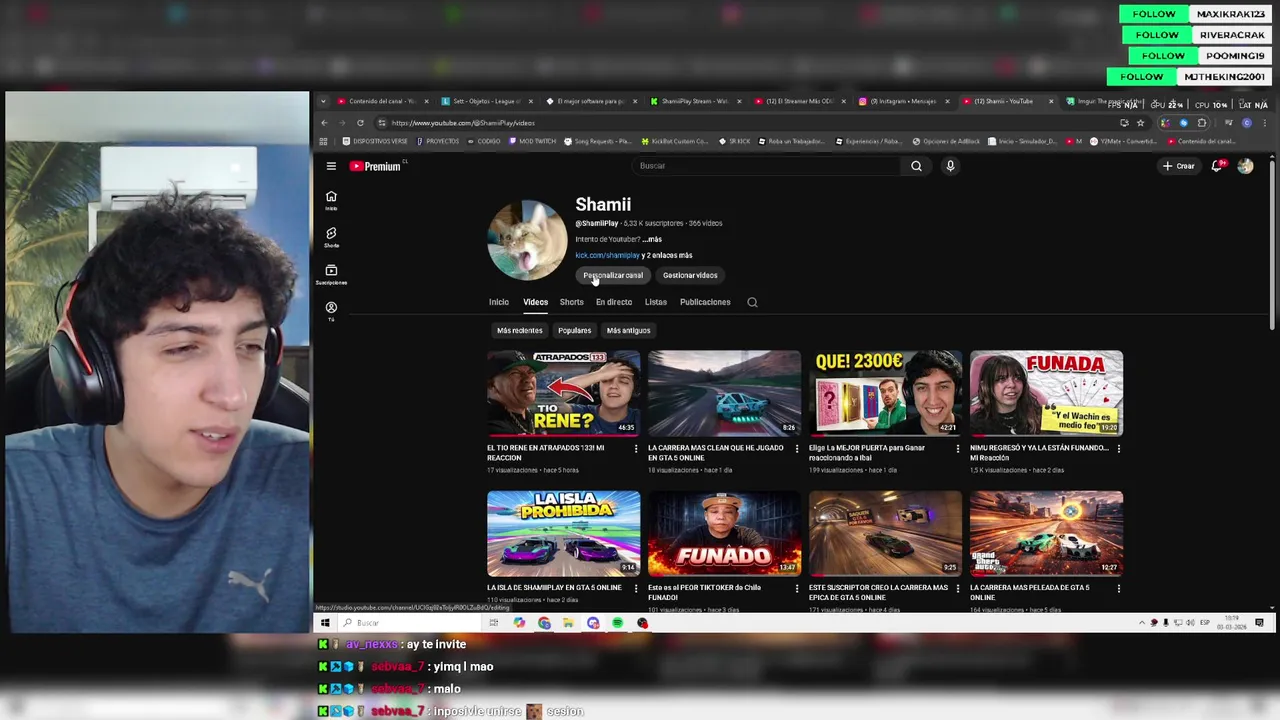Open Spotify from the taskbar
1280x720 pixels.
pos(617,623)
